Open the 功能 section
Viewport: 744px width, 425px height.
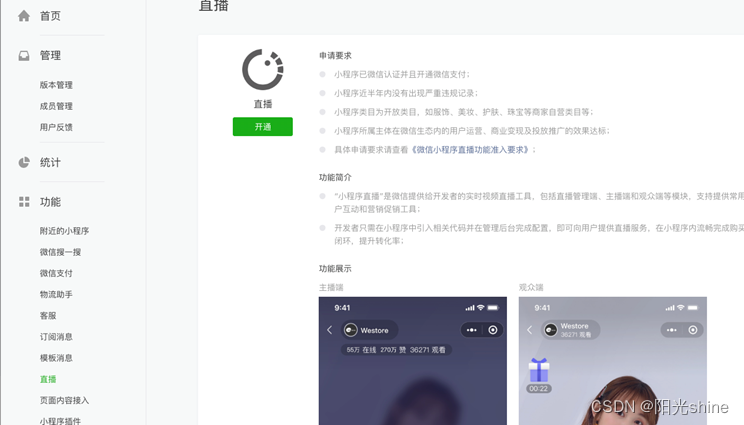click(50, 202)
